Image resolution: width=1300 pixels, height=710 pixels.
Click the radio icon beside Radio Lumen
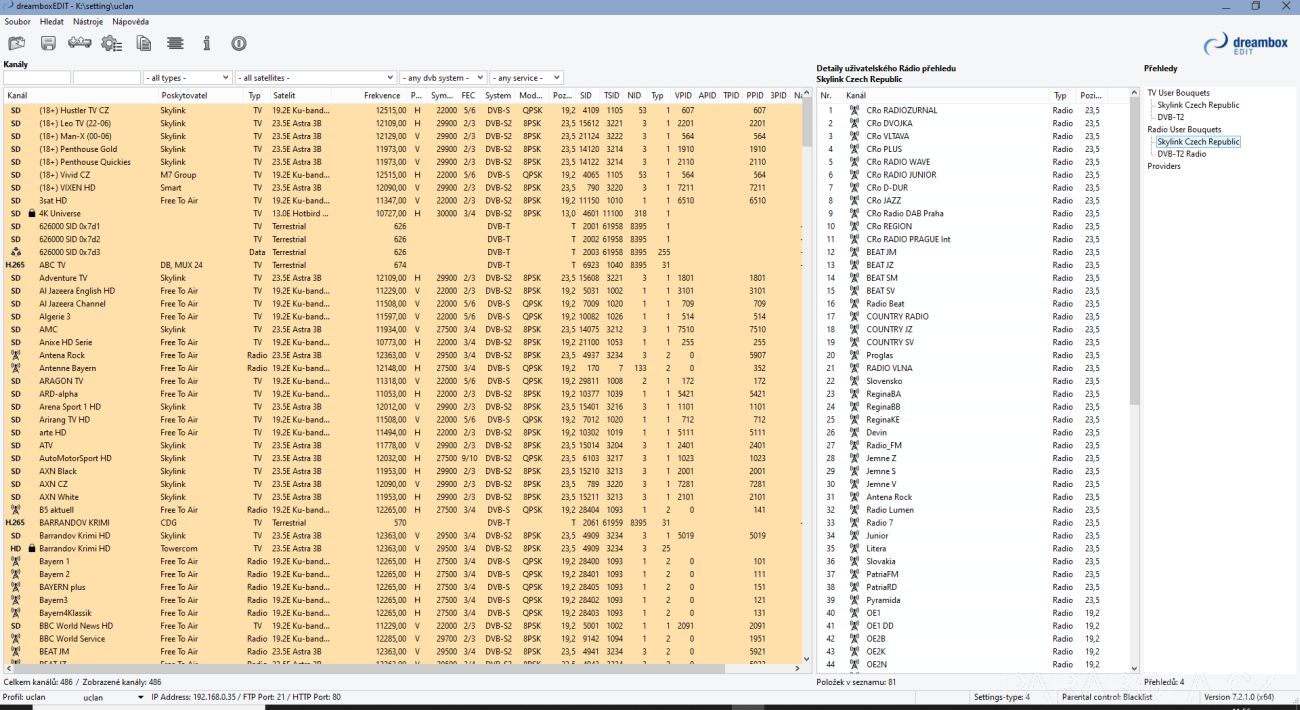click(x=854, y=510)
